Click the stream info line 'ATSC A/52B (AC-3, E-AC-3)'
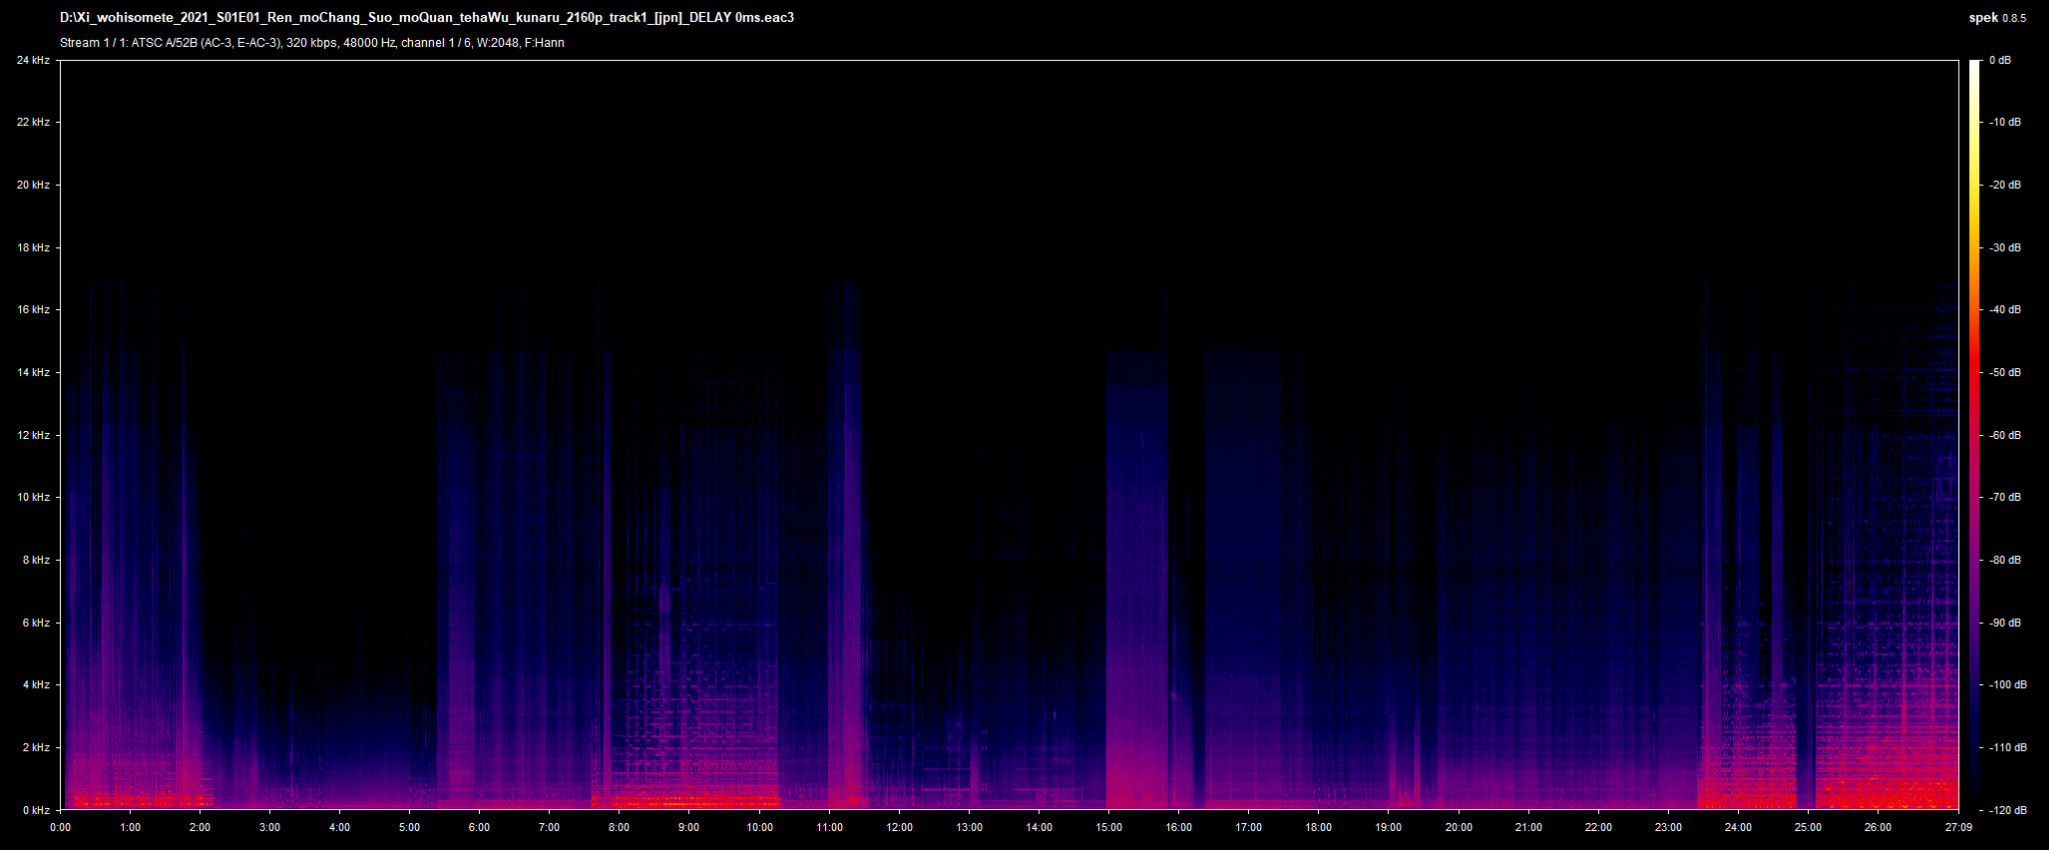 (312, 43)
